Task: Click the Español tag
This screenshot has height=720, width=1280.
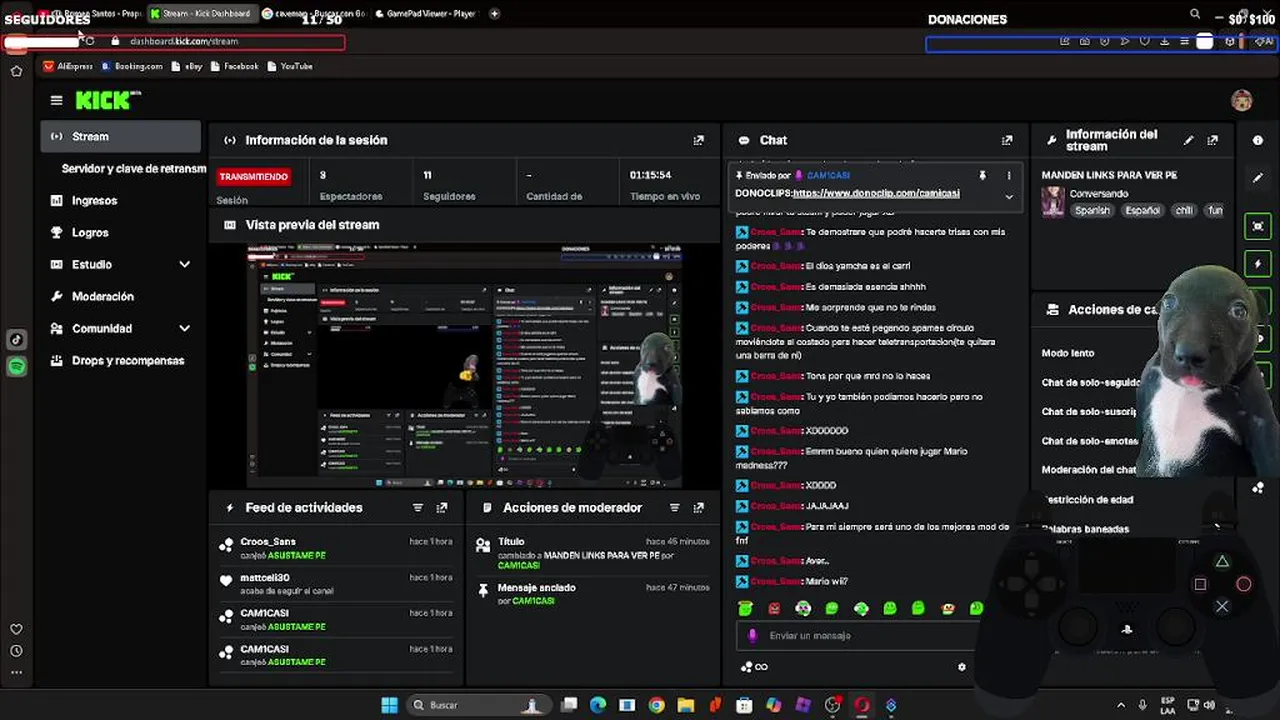Action: pyautogui.click(x=1142, y=211)
